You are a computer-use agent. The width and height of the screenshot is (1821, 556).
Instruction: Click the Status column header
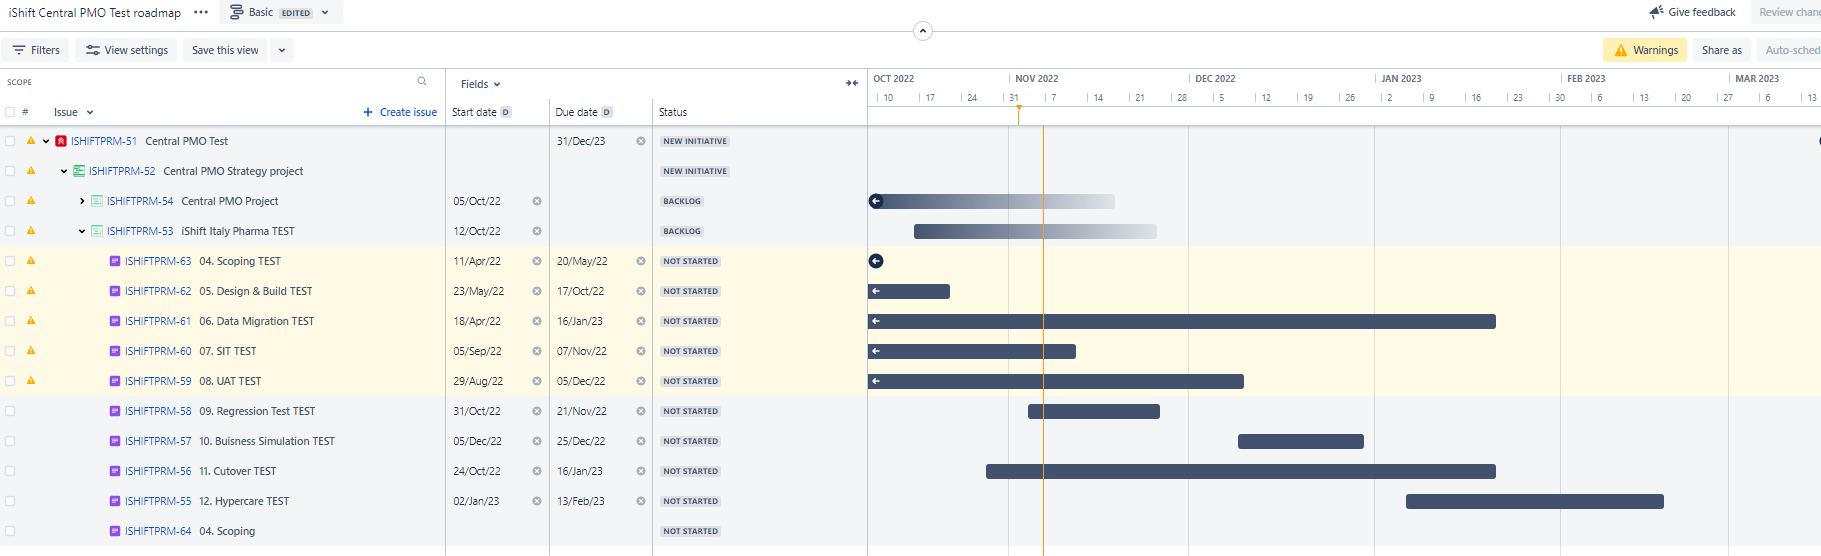pyautogui.click(x=673, y=112)
